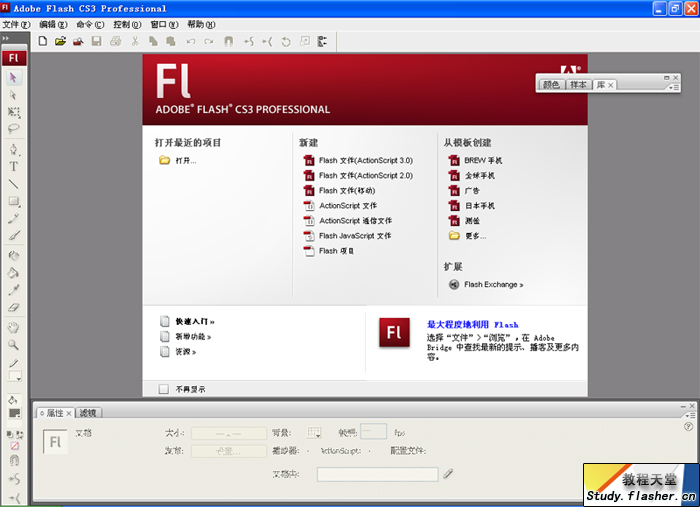Select the Pen tool
Screen dimensions: 700x507
(14, 150)
